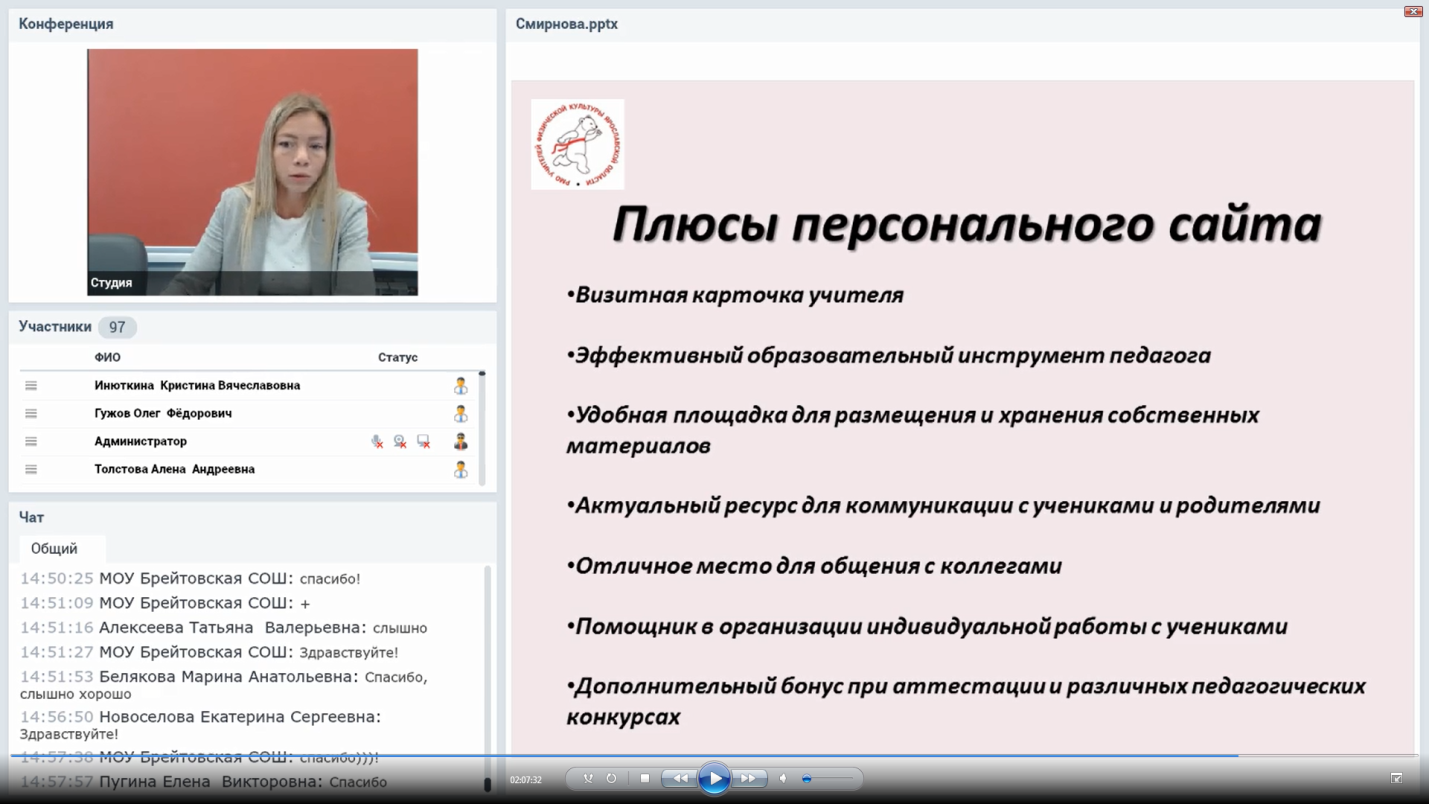This screenshot has width=1429, height=804.
Task: Click bullet 'Удобная площадка для размещения'
Action: [913, 430]
